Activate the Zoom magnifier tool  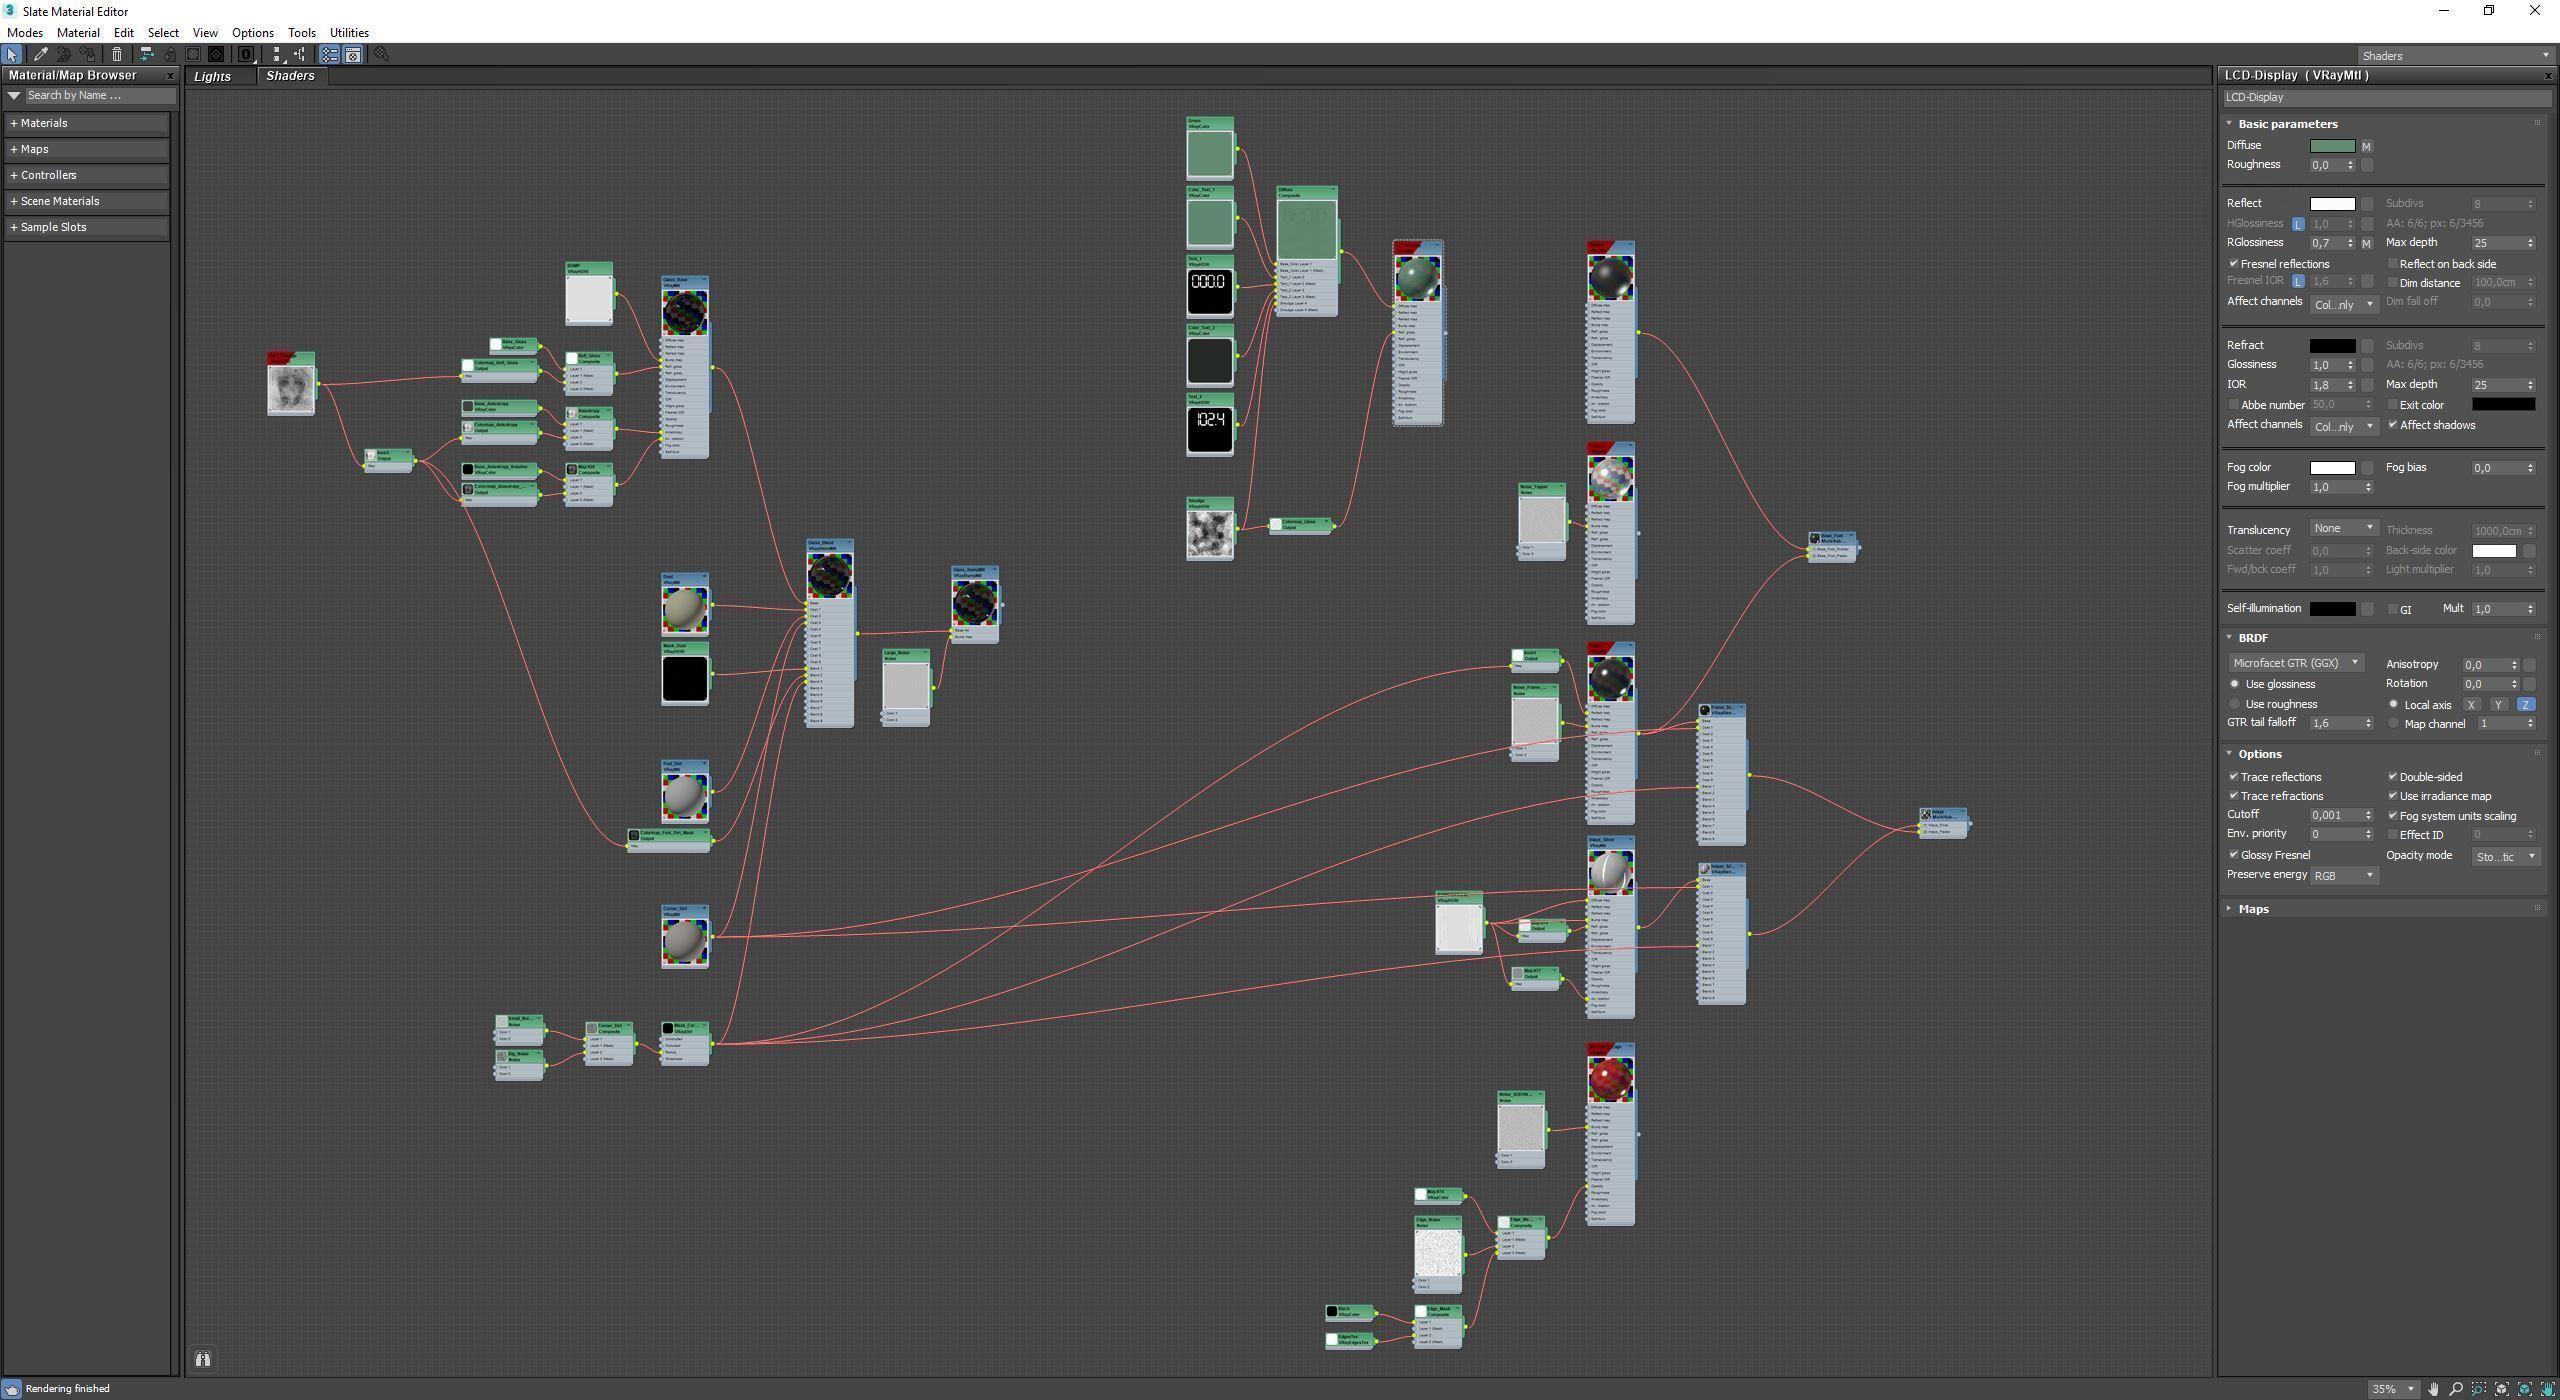2456,1389
